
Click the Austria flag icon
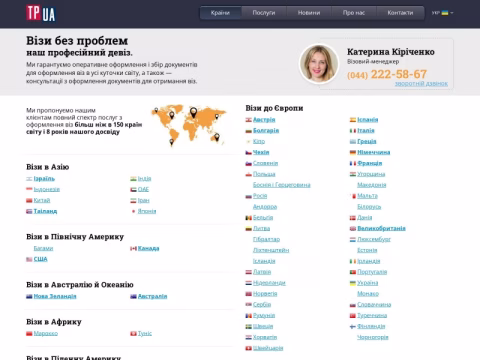(x=249, y=120)
